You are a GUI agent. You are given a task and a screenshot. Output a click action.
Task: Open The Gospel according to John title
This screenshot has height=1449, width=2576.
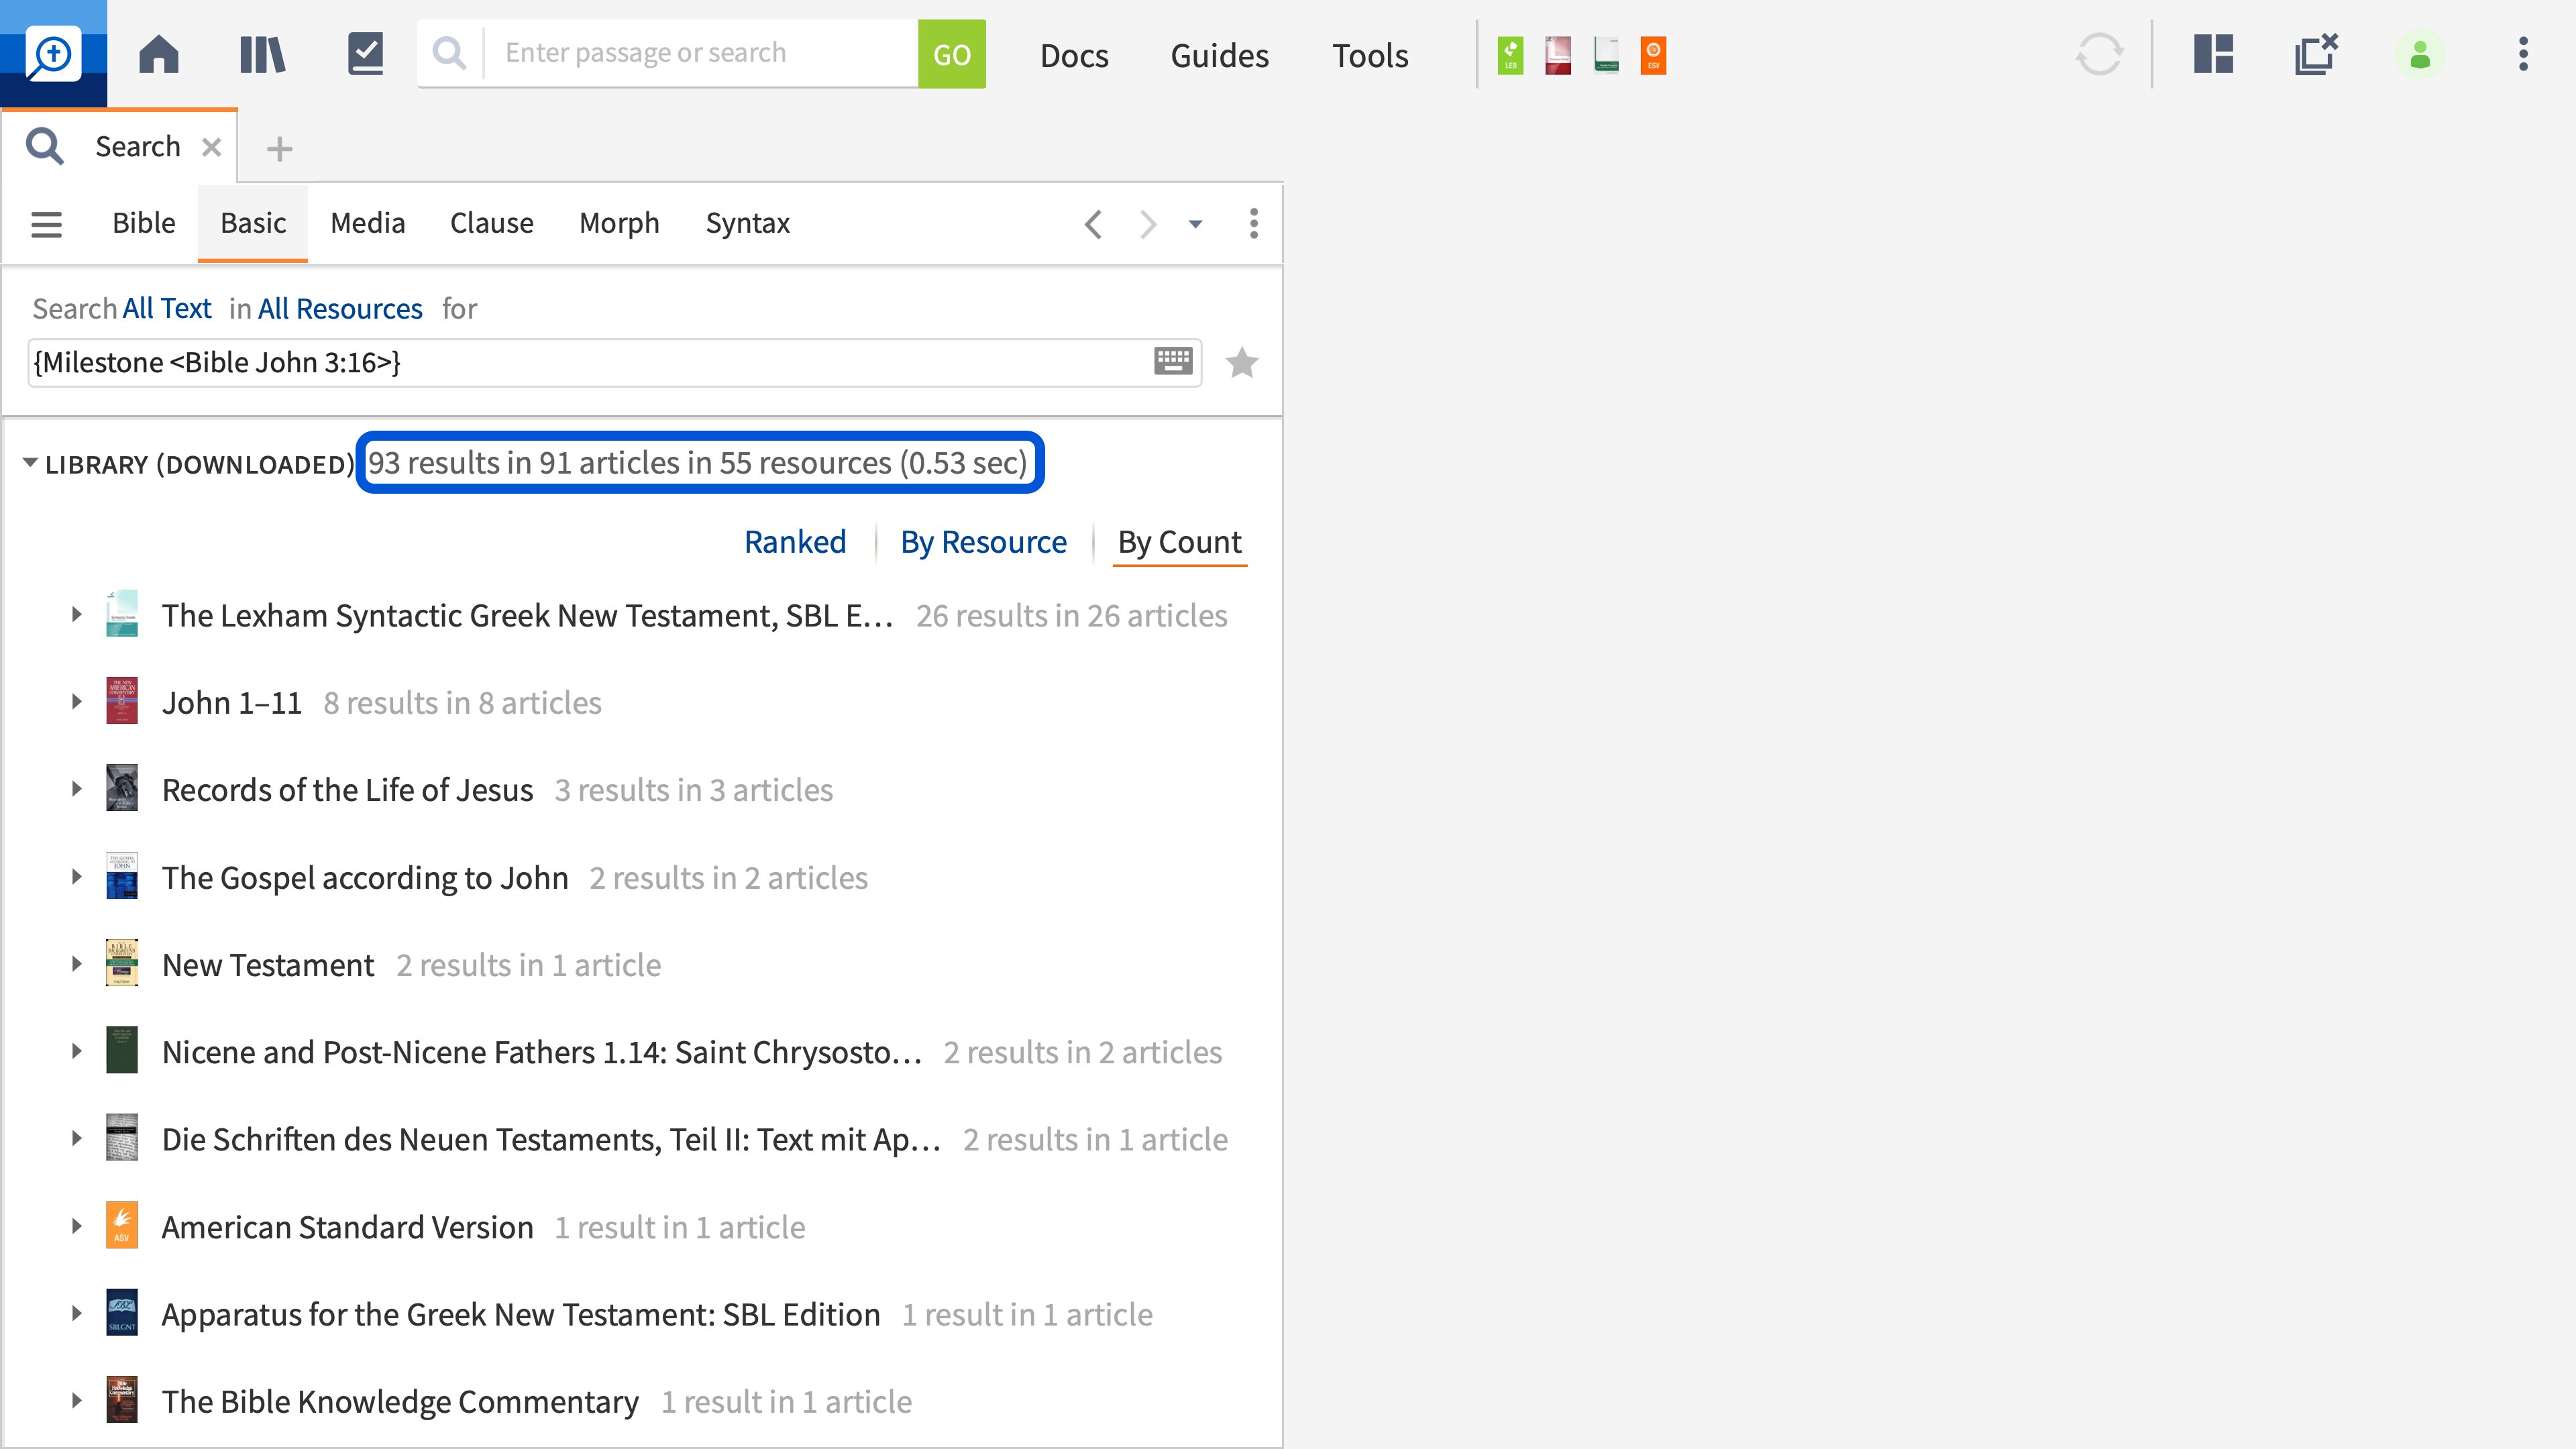click(365, 878)
